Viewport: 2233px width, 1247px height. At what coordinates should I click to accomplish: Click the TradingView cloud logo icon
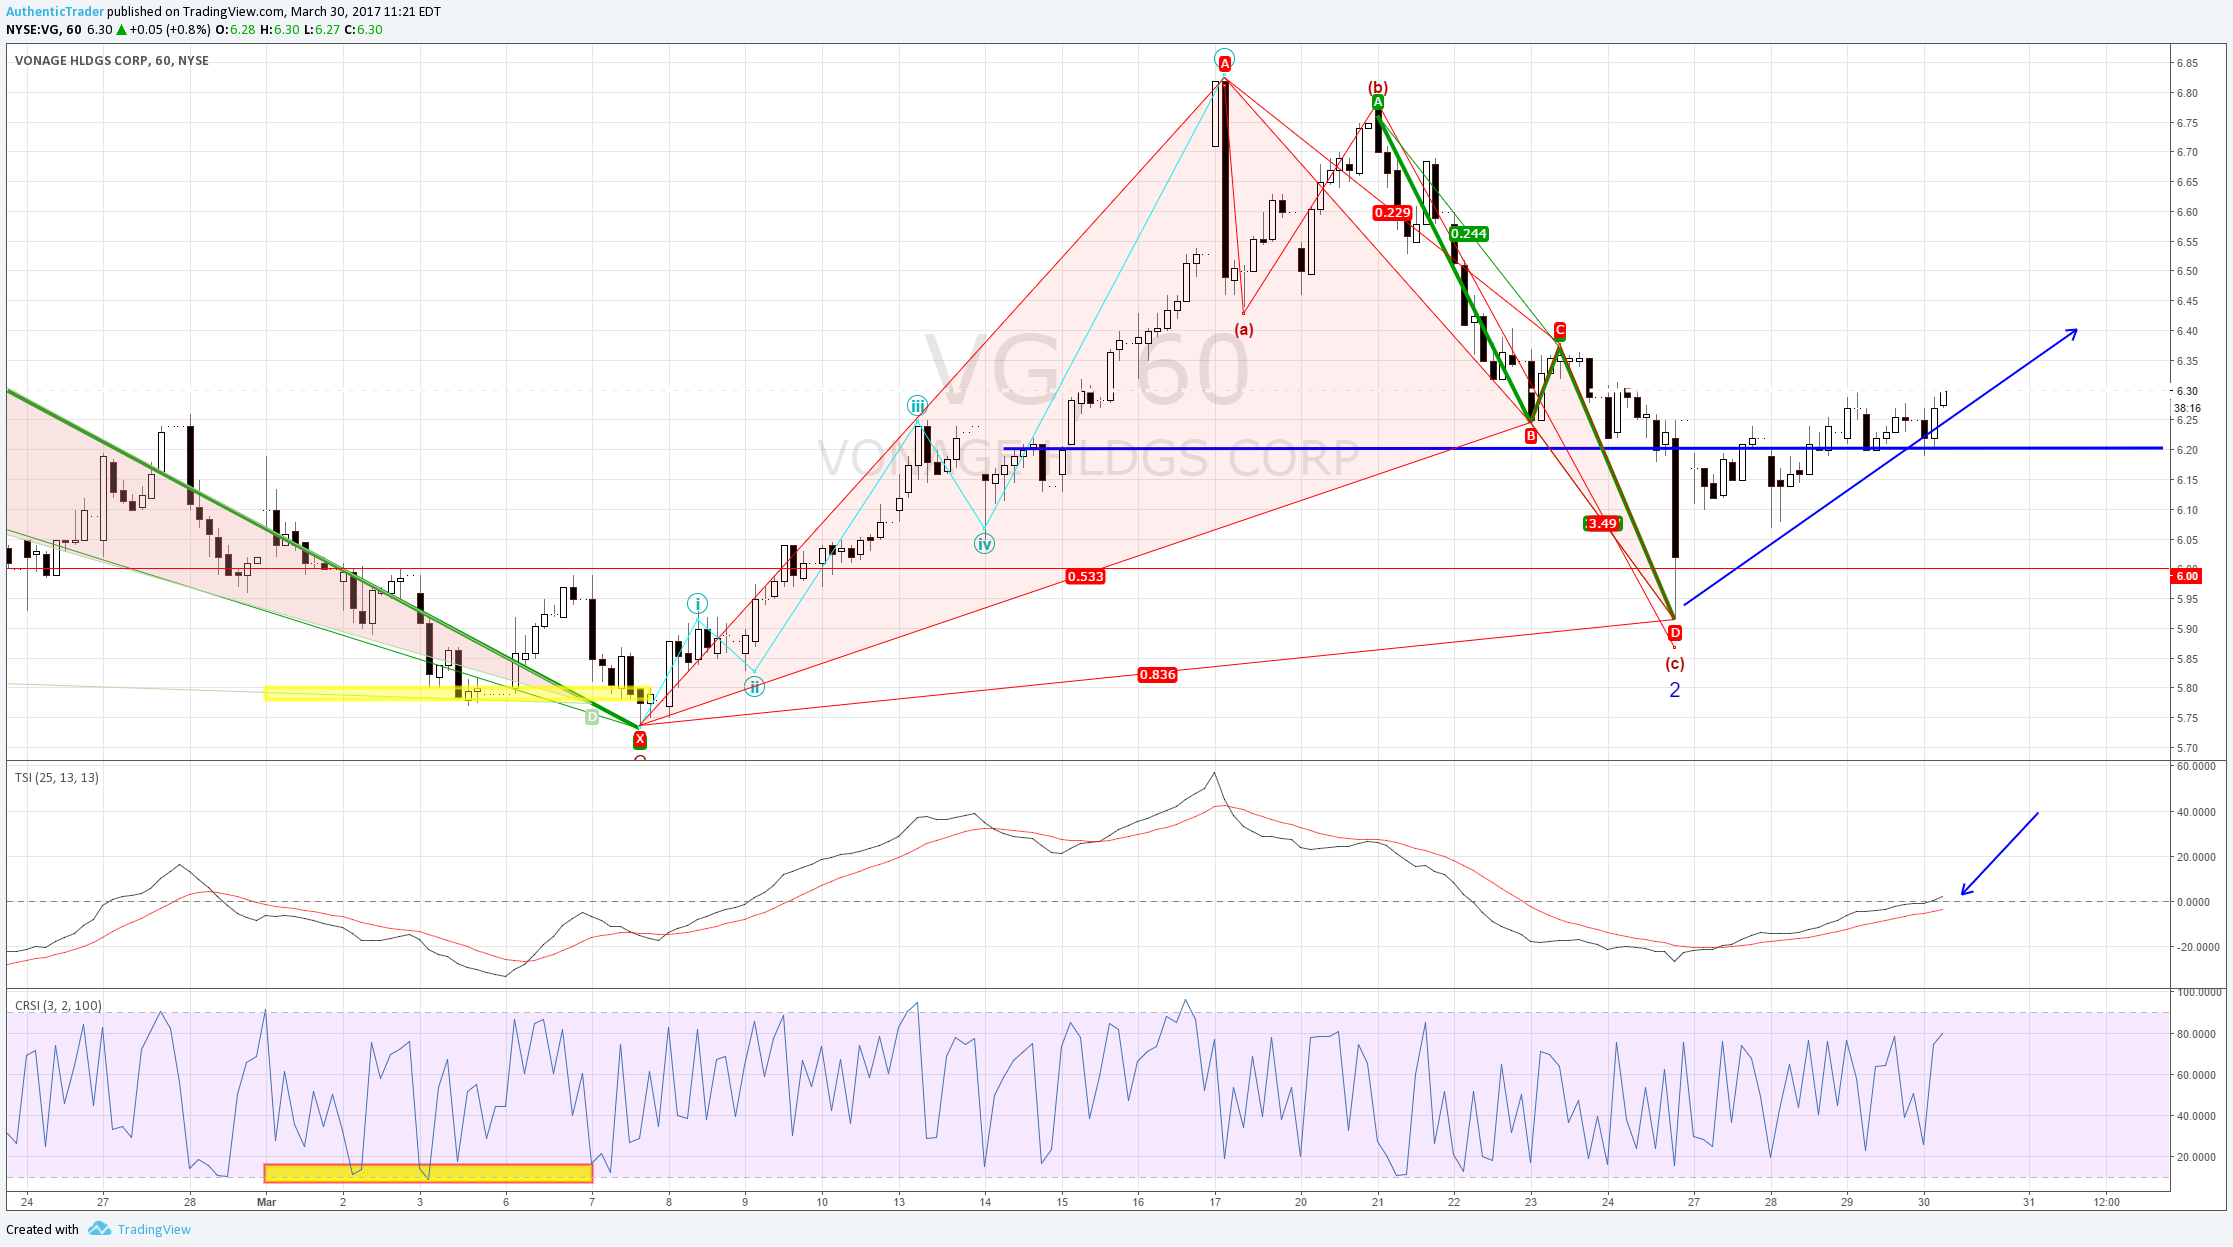pyautogui.click(x=99, y=1229)
